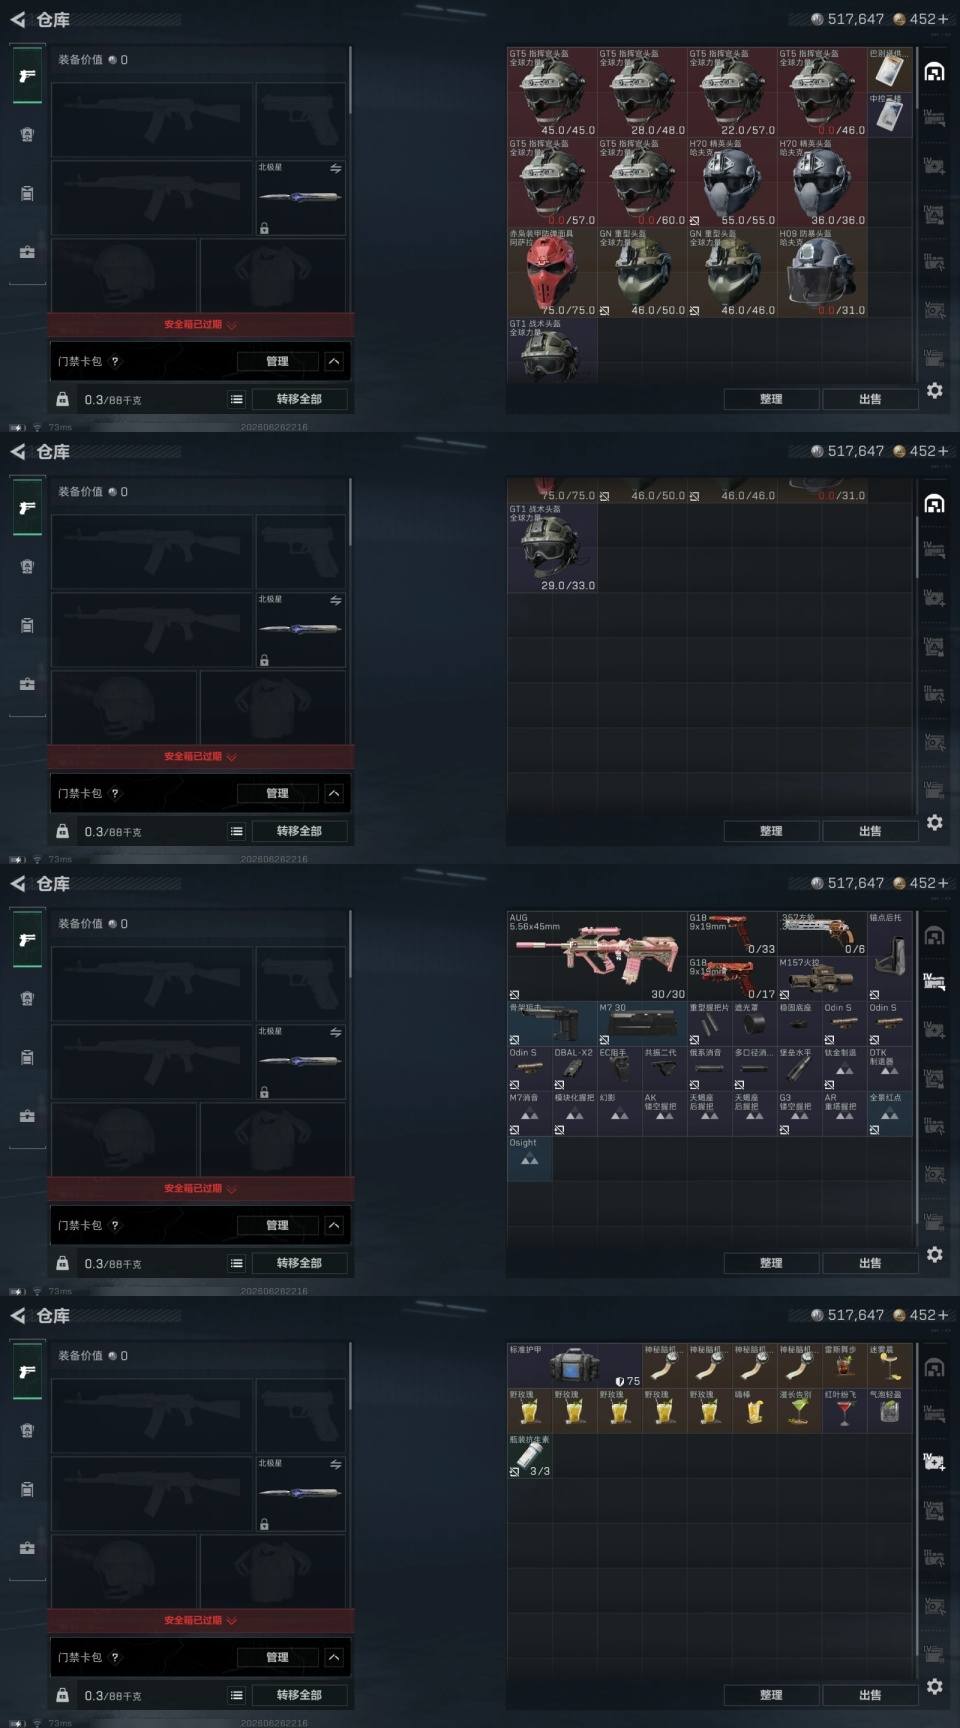Pick the 357左轮 revolver item
960x1728 pixels.
click(822, 934)
